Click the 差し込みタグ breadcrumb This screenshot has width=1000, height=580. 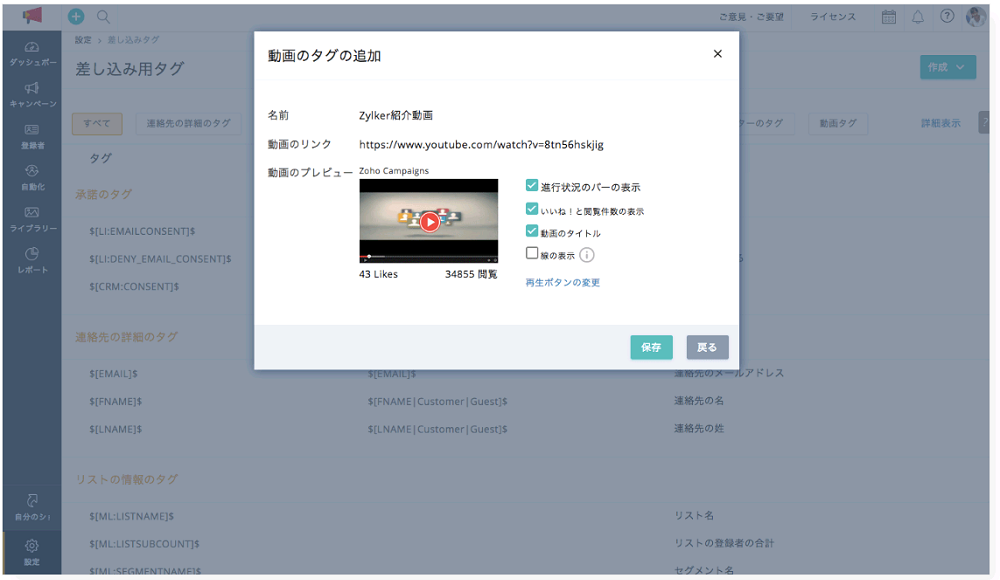pyautogui.click(x=133, y=40)
